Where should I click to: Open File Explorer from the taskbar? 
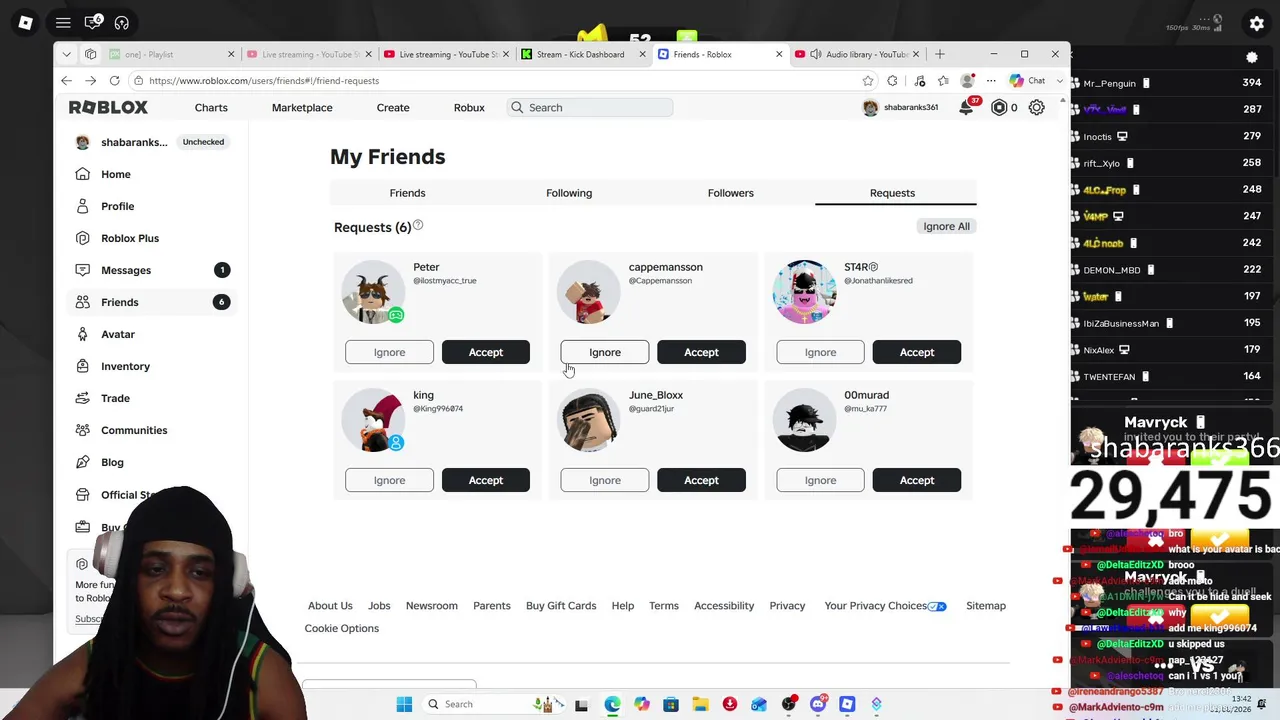pyautogui.click(x=700, y=705)
